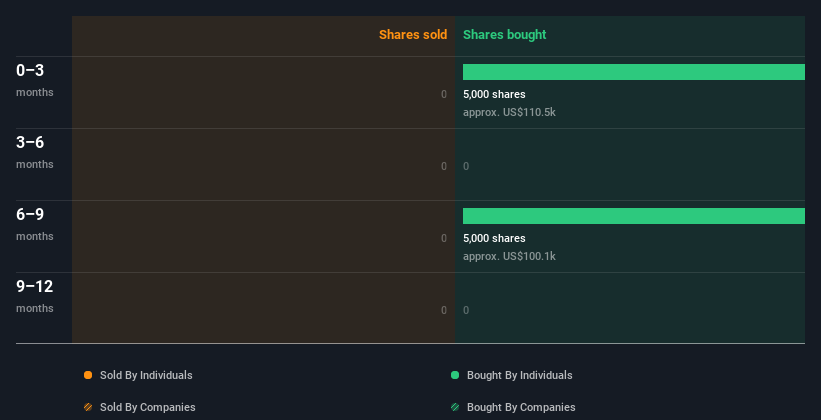The width and height of the screenshot is (821, 420).
Task: Click the approx. US$110.5k value text
Action: tap(509, 112)
